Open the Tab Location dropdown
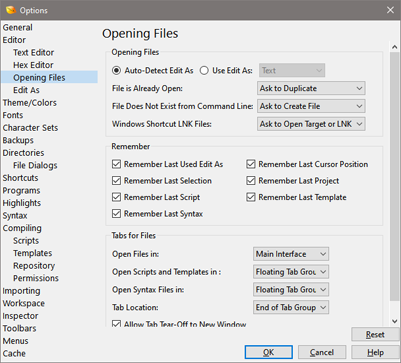 tap(291, 307)
